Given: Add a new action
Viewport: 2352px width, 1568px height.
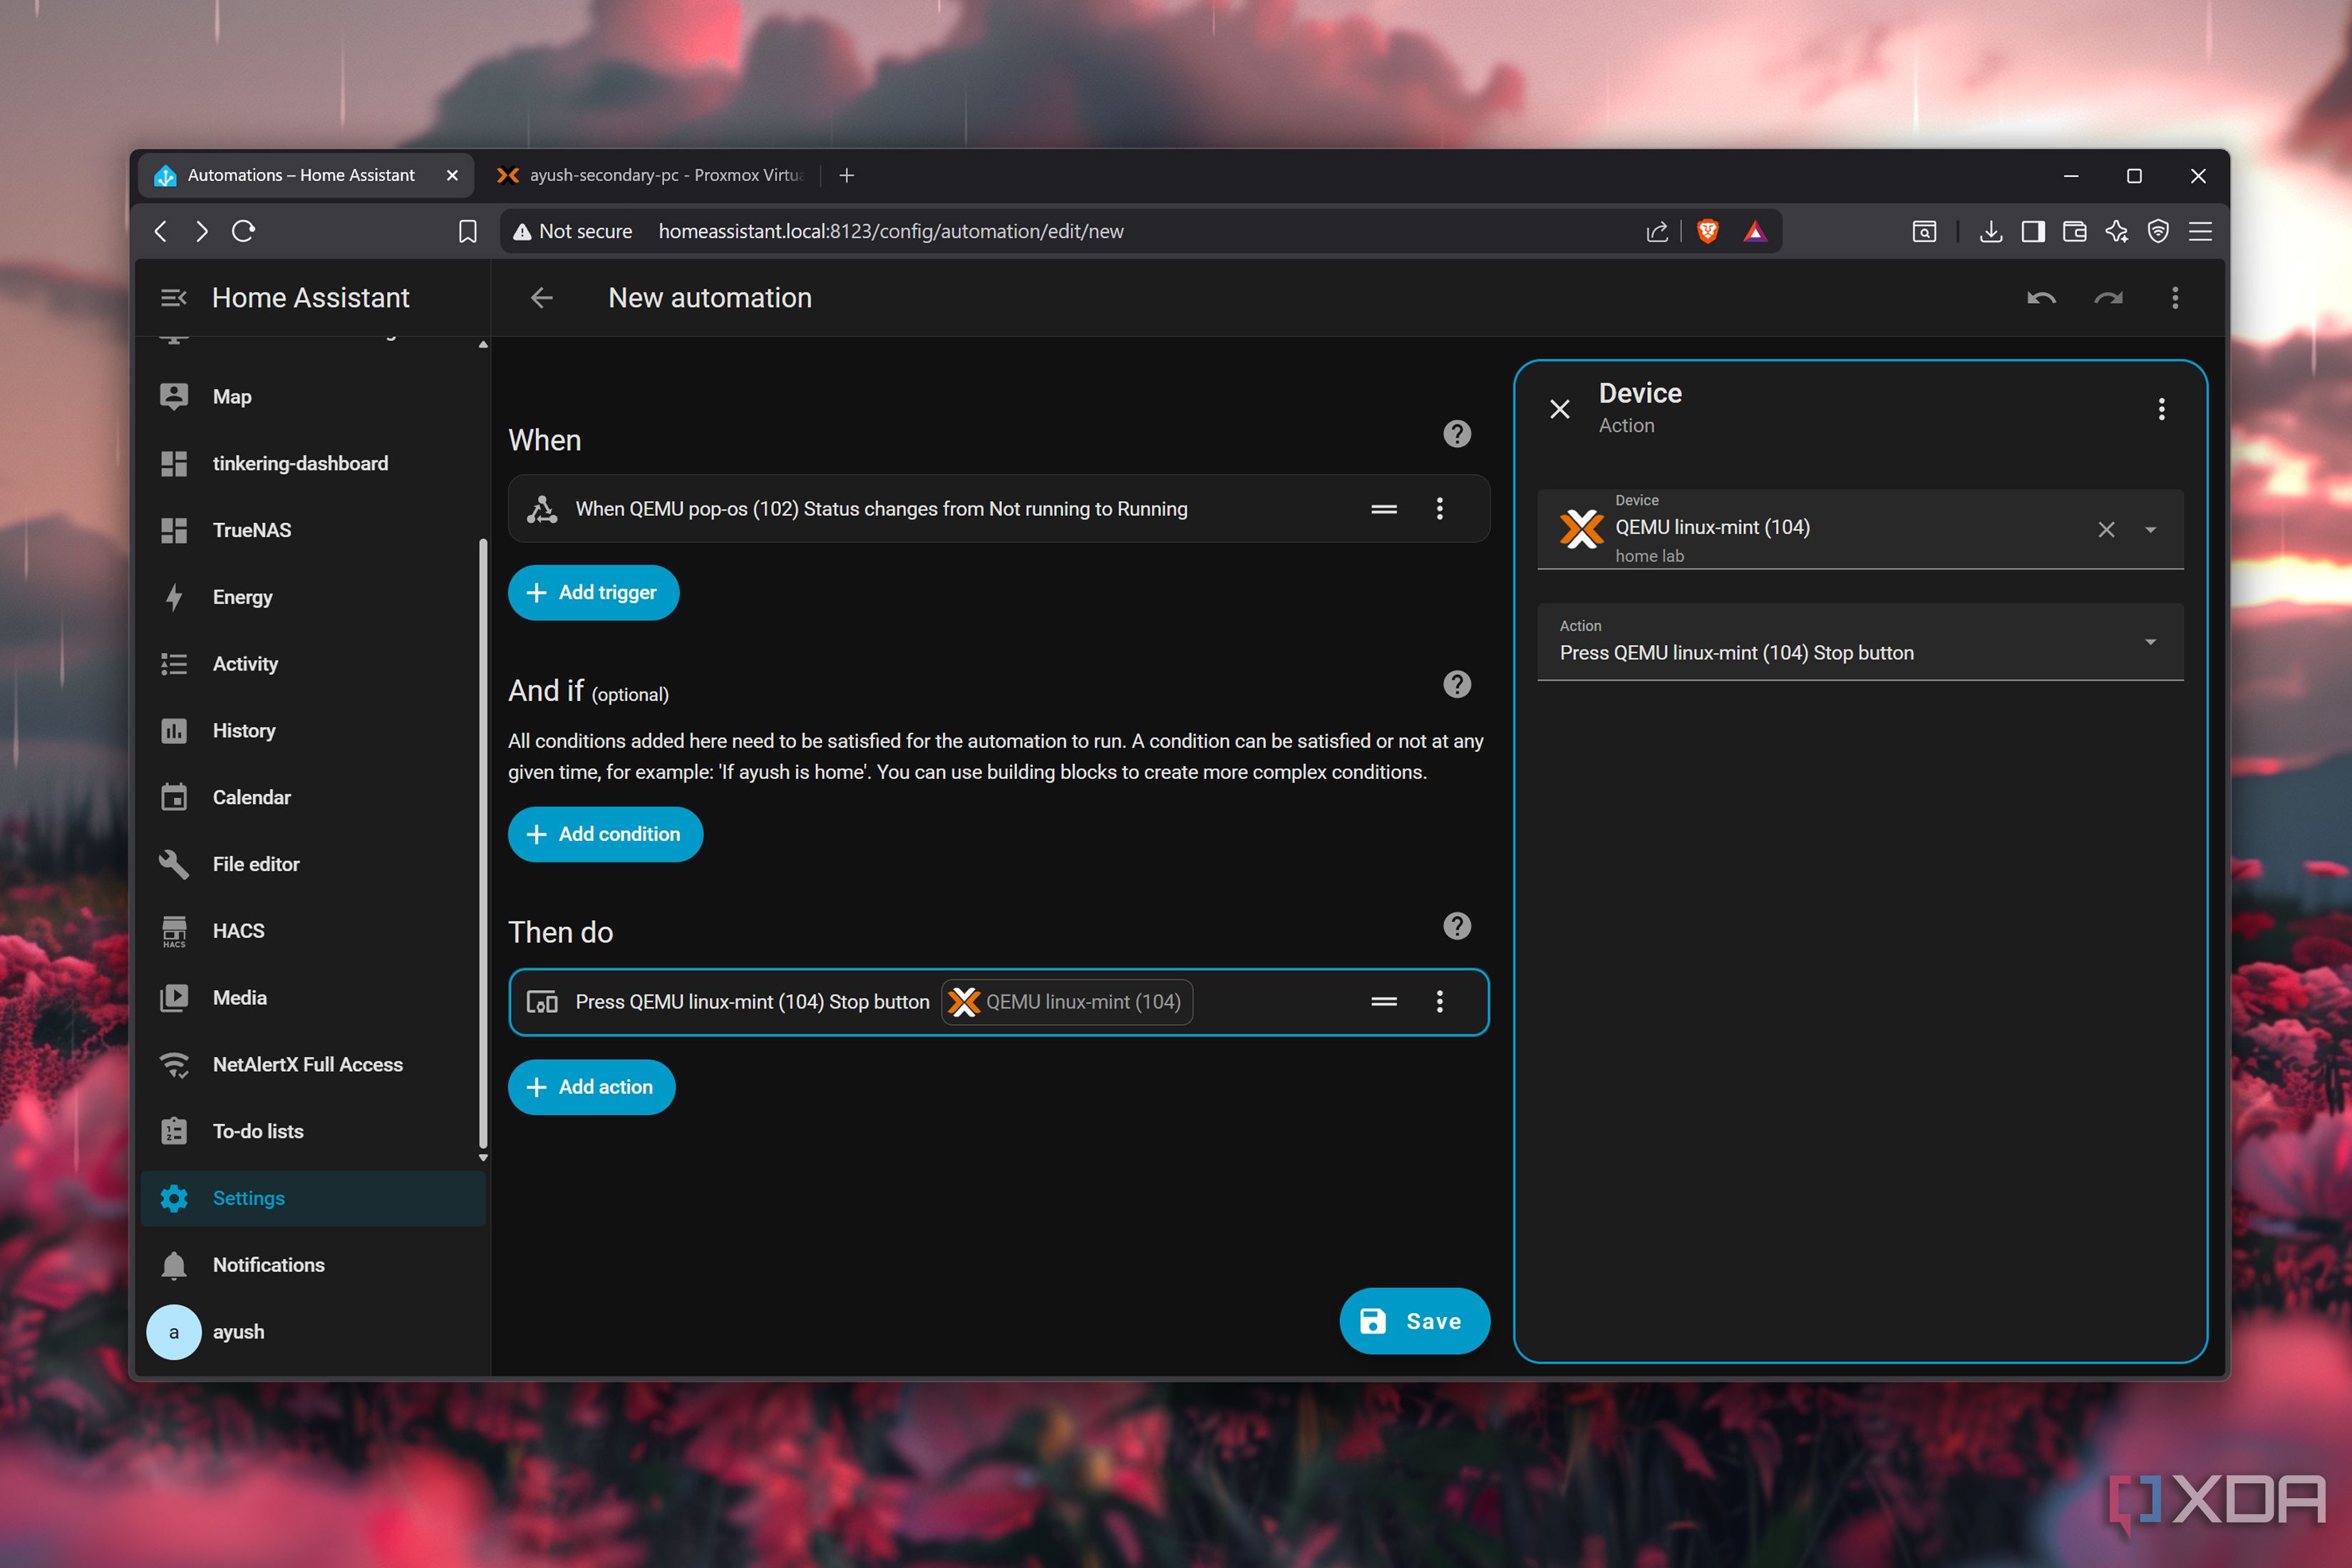Looking at the screenshot, I should pos(592,1087).
